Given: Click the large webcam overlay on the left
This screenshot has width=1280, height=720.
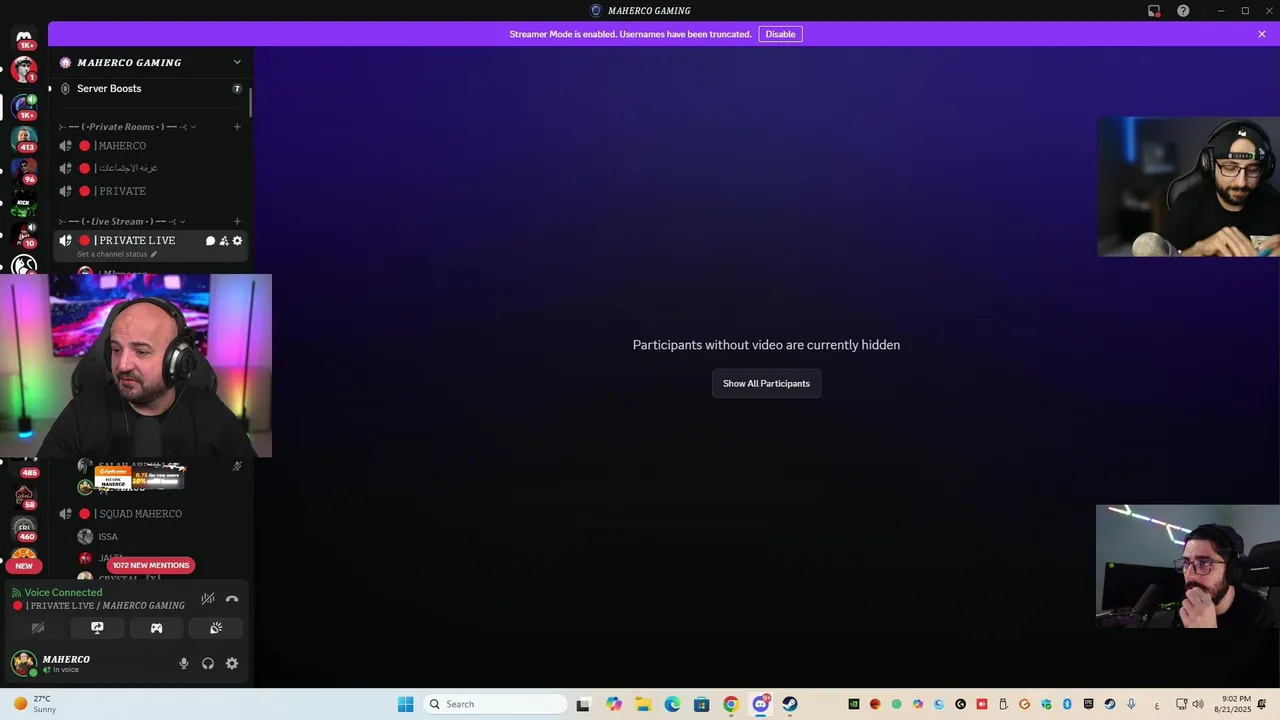Looking at the screenshot, I should point(136,366).
